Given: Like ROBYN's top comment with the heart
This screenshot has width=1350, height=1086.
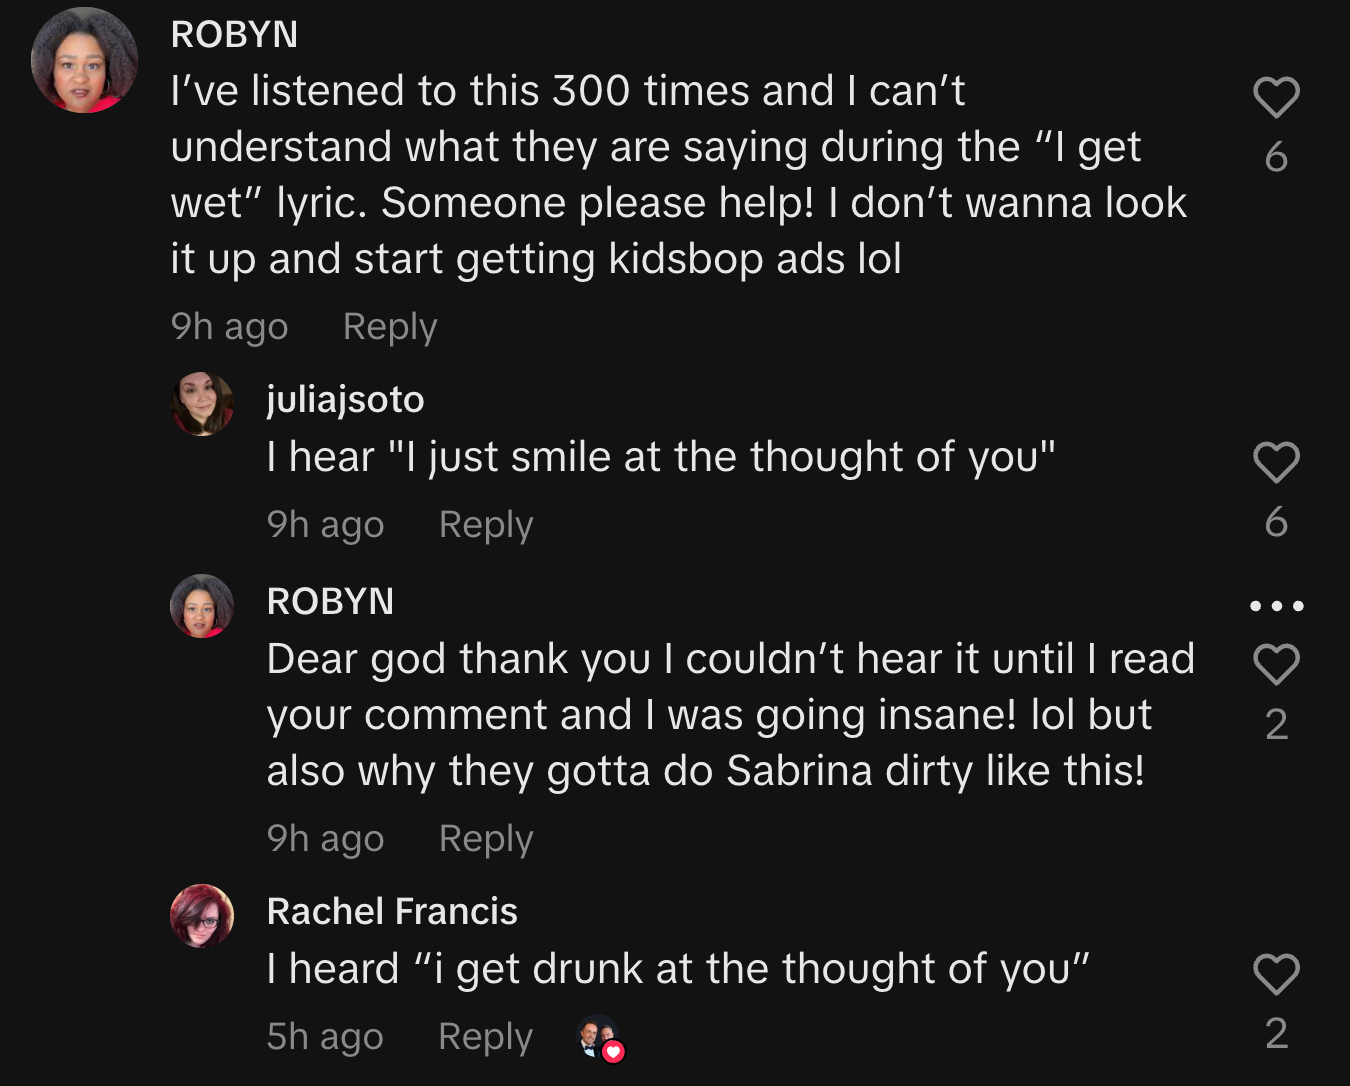Looking at the screenshot, I should click(1276, 98).
